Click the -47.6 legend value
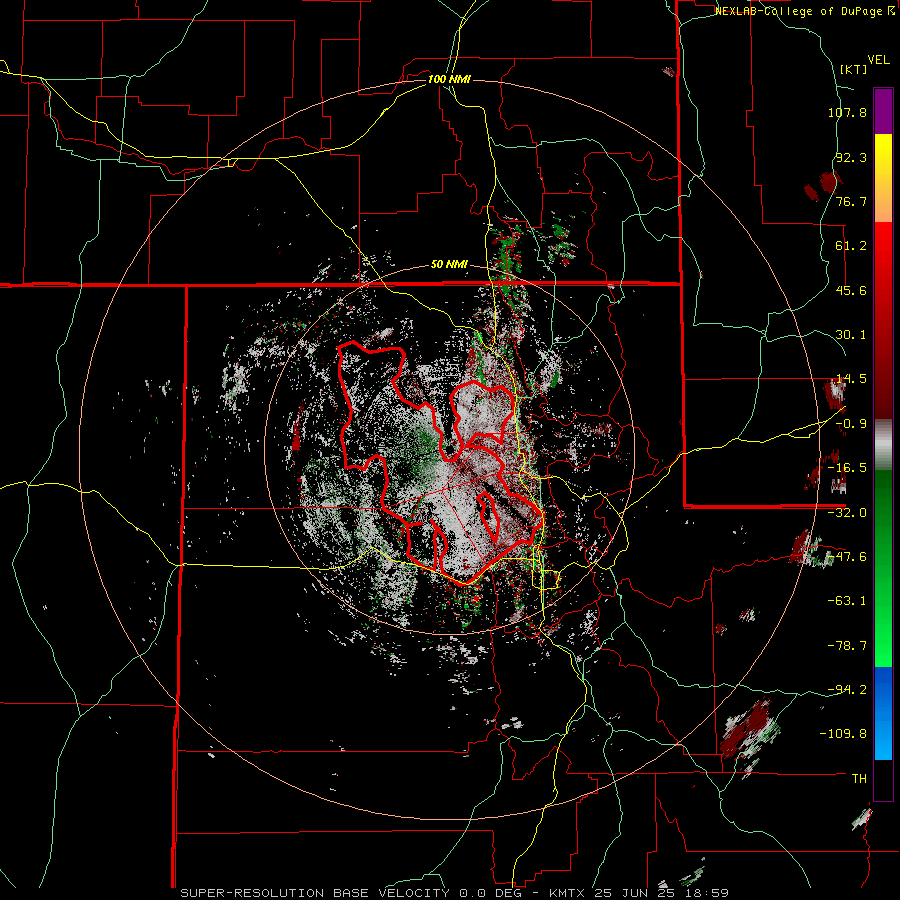The height and width of the screenshot is (900, 900). tap(847, 557)
